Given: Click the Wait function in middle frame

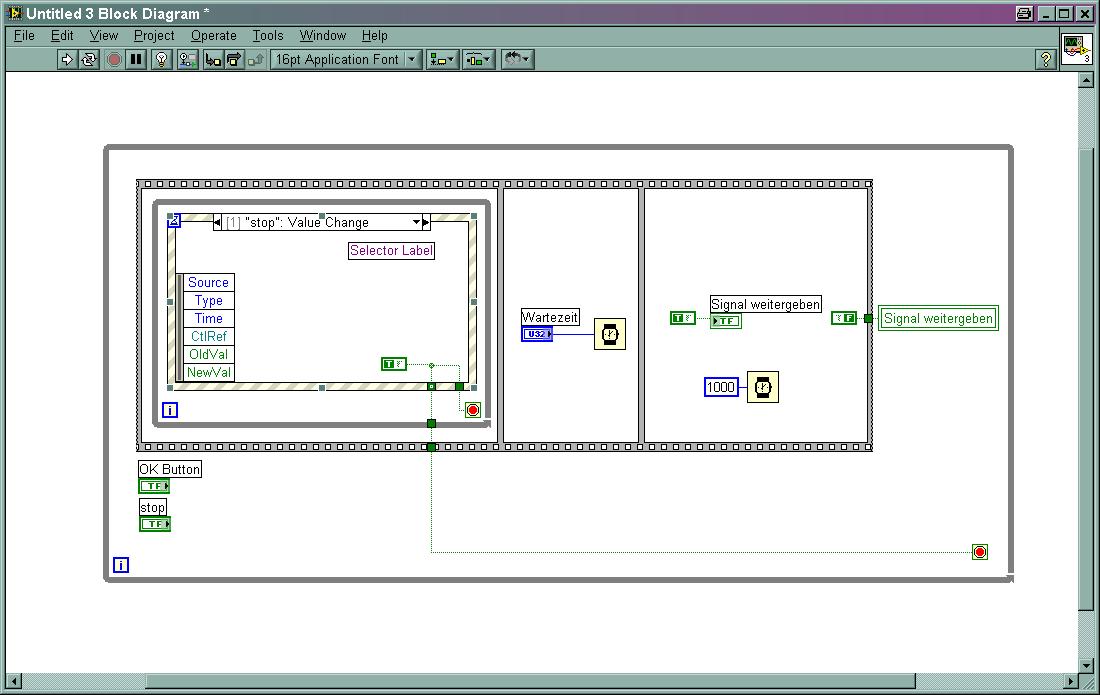Looking at the screenshot, I should coord(610,335).
